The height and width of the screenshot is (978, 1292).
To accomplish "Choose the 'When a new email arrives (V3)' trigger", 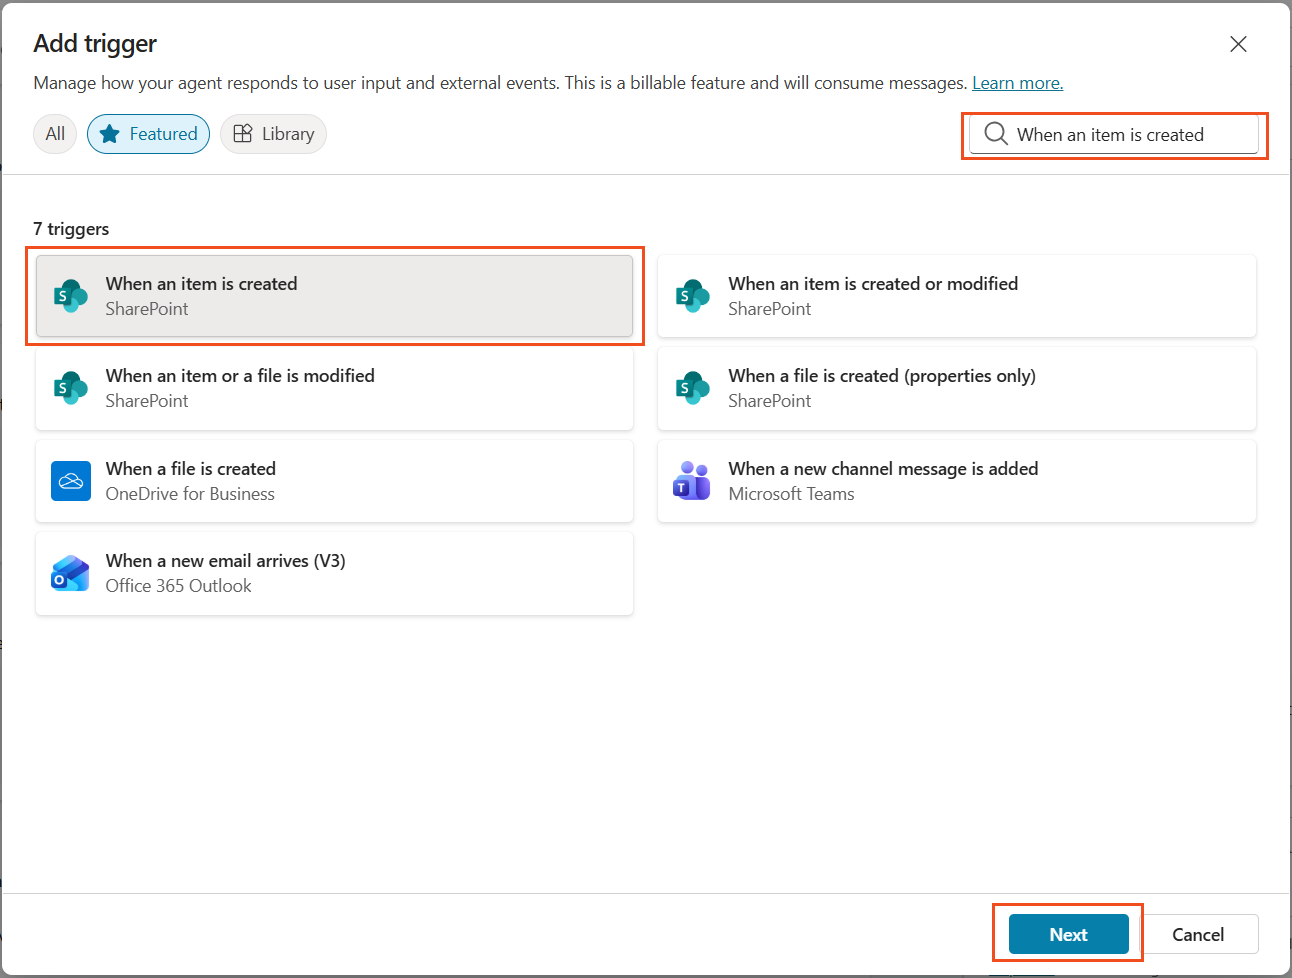I will pos(334,573).
